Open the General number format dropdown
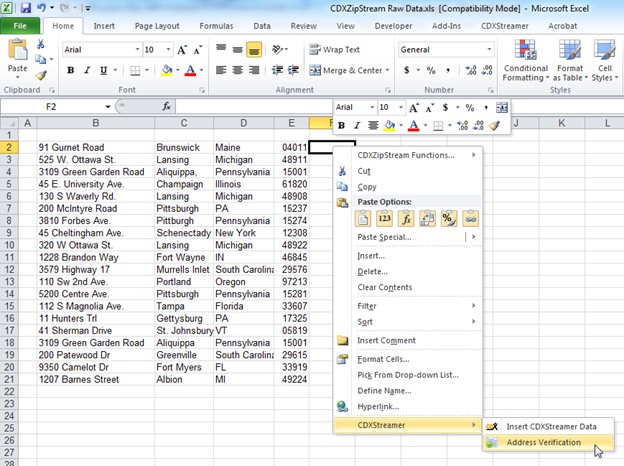The image size is (624, 466). click(x=489, y=49)
